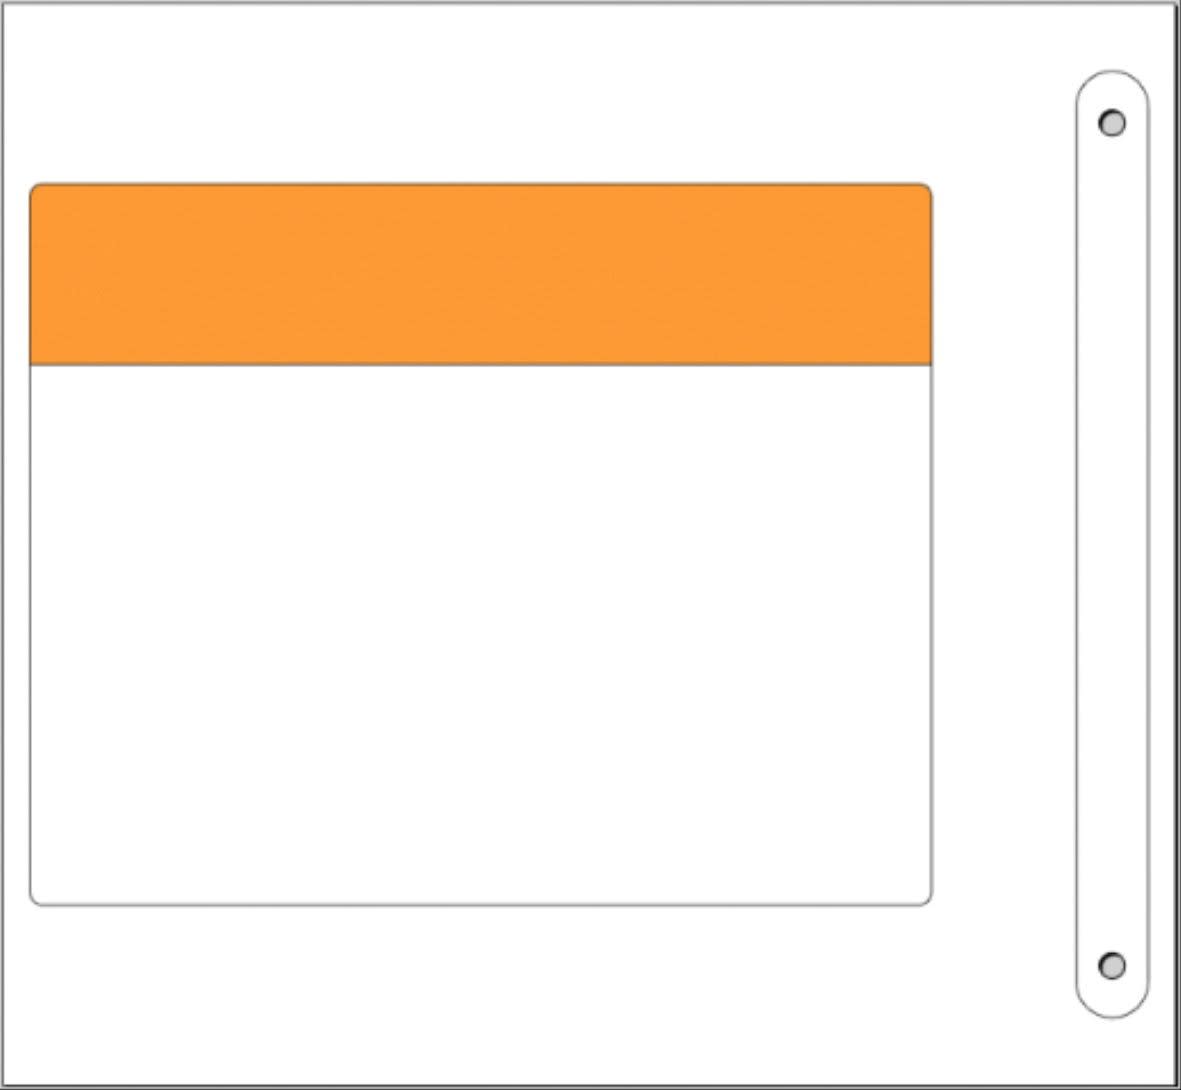Viewport: 1181px width, 1090px height.
Task: Click the bottom circular knob on the vertical bar
Action: click(x=1112, y=965)
